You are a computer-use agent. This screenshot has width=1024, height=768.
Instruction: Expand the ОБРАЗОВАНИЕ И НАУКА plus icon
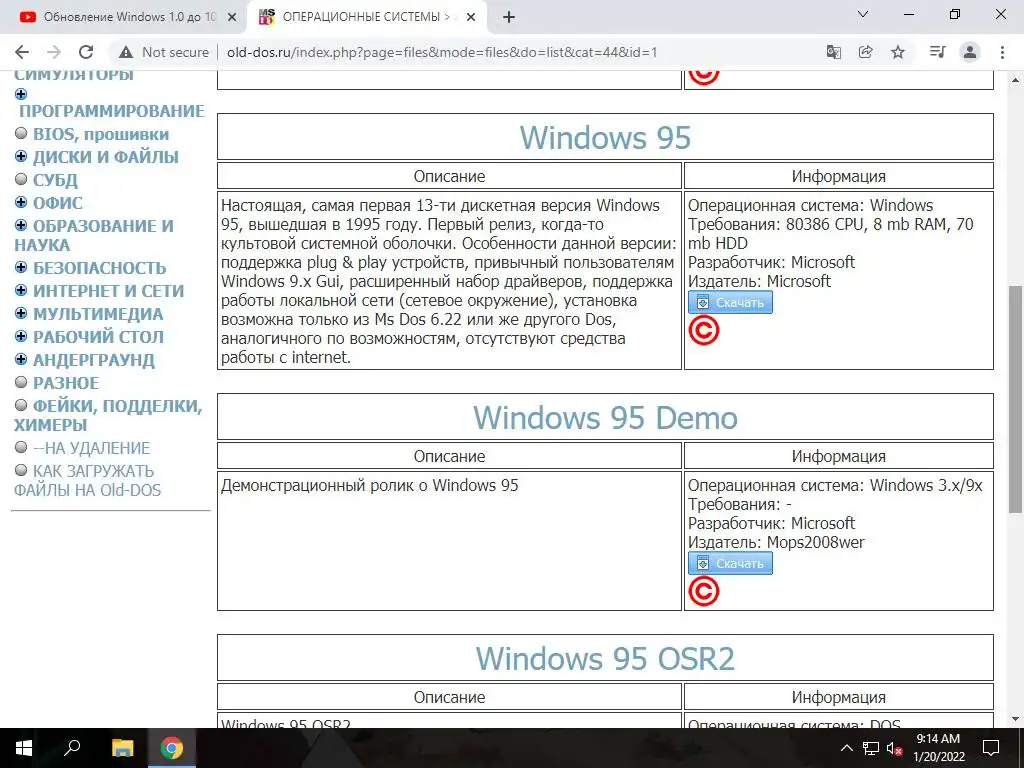tap(21, 225)
